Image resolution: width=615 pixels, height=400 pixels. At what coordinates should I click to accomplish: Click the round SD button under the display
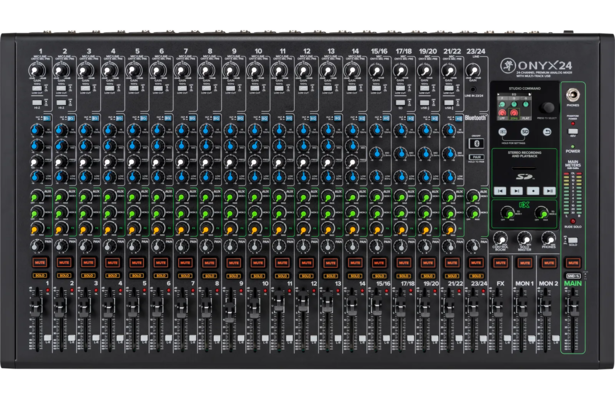[524, 132]
